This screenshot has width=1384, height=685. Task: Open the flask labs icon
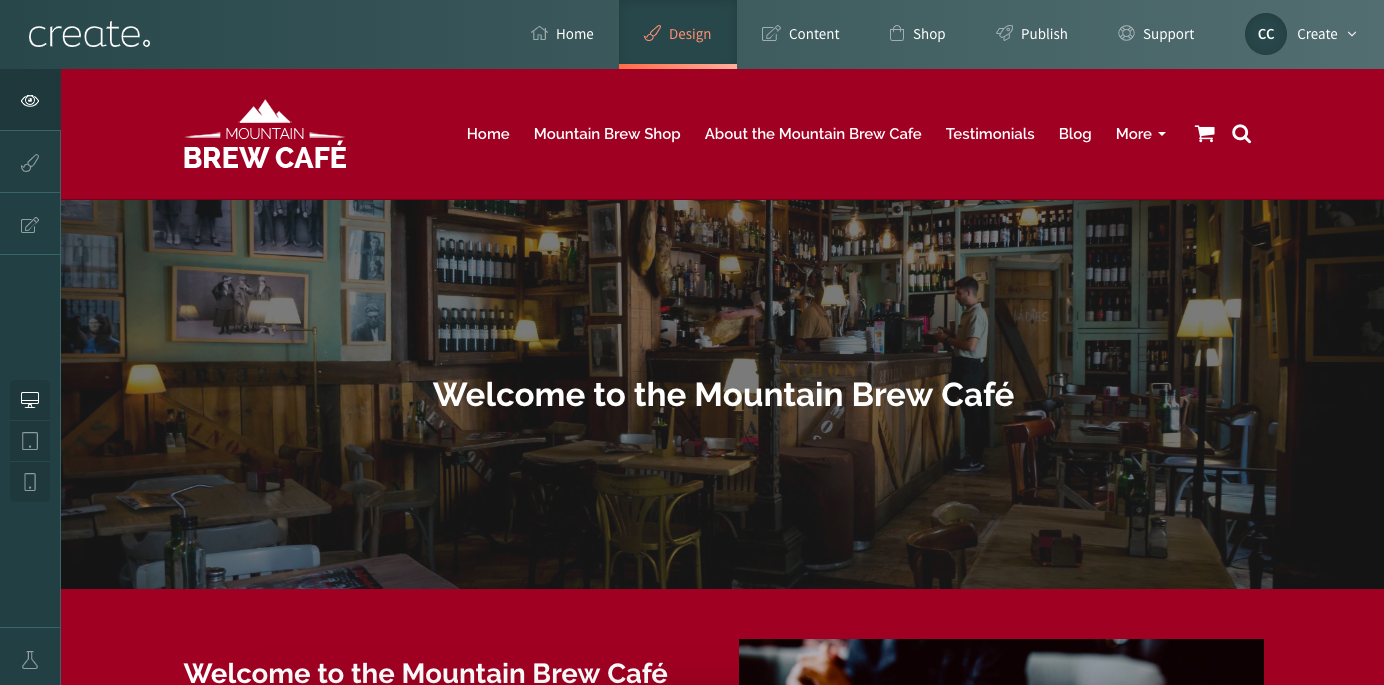30,660
